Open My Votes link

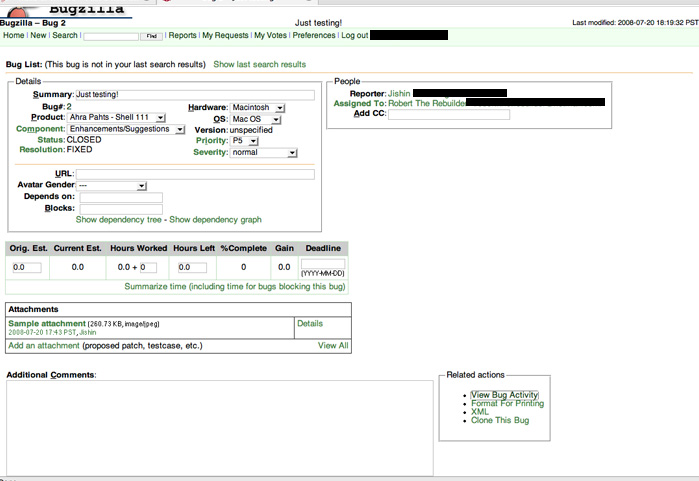270,35
